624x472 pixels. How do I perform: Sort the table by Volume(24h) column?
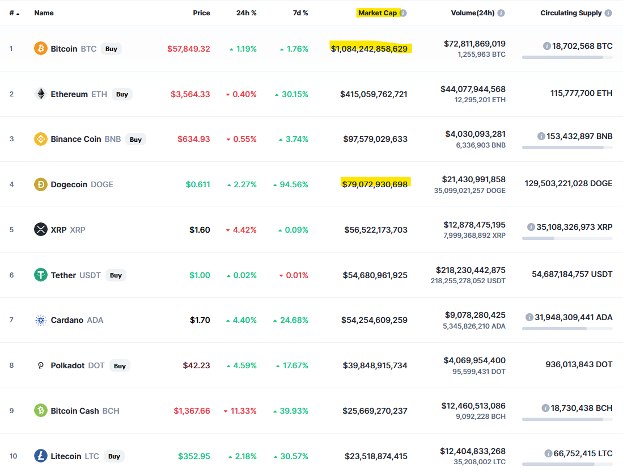(472, 13)
